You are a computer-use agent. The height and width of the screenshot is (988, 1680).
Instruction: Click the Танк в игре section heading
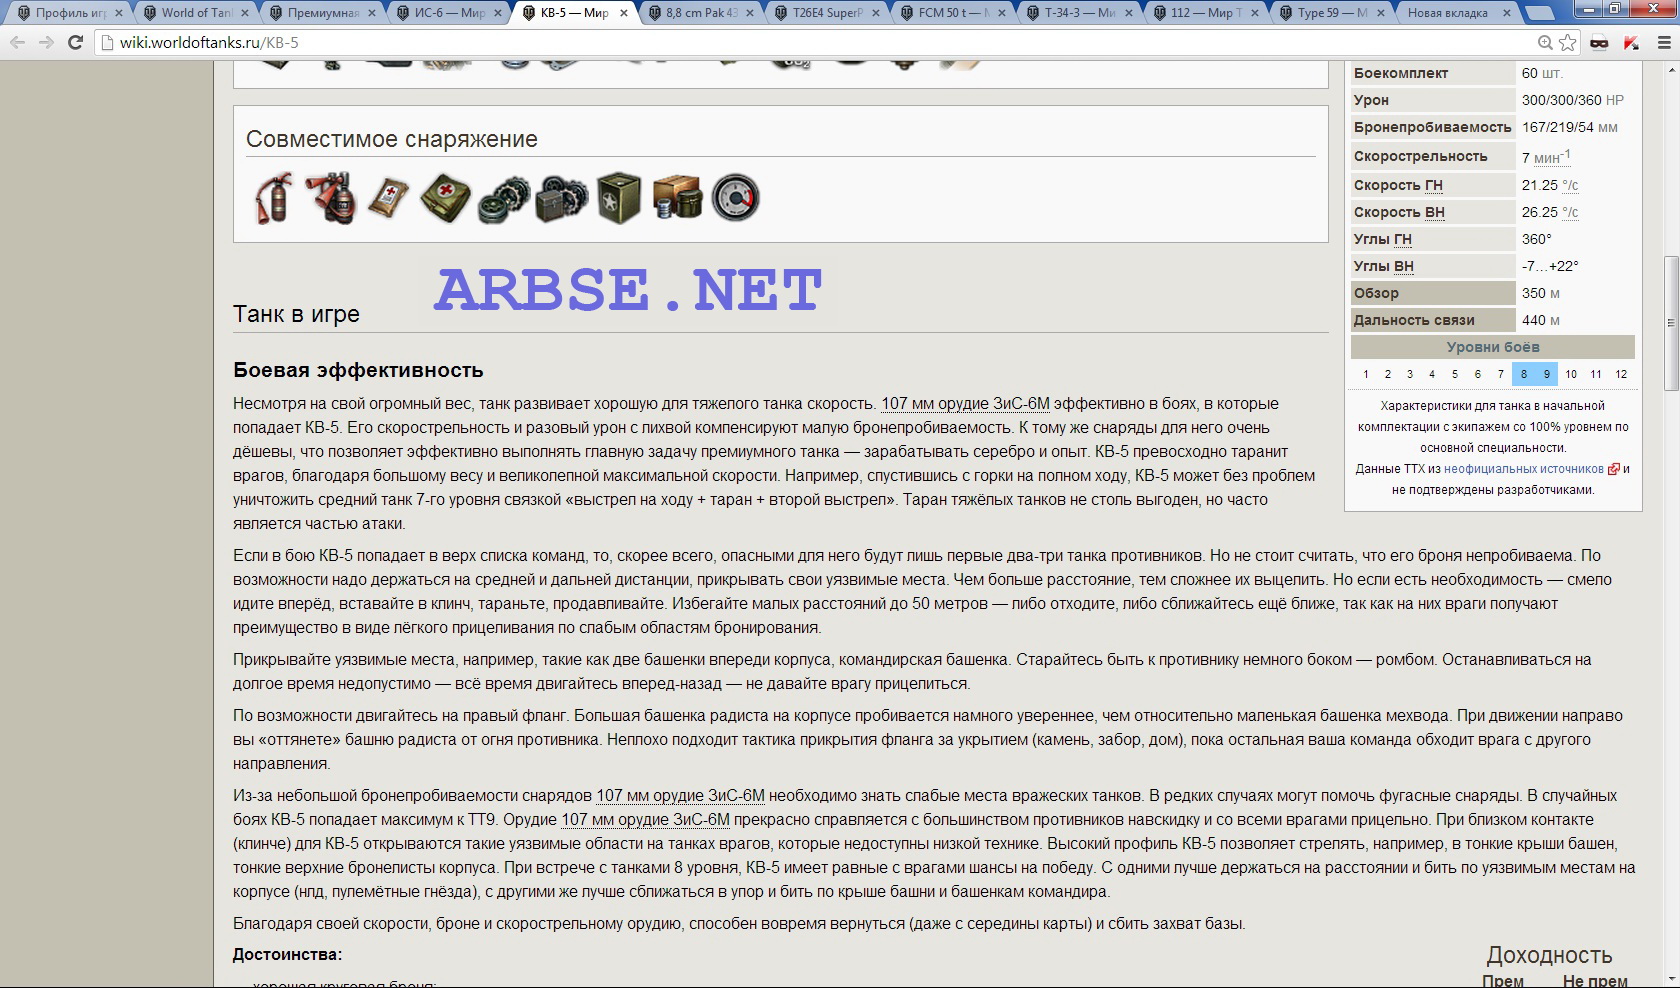click(296, 314)
